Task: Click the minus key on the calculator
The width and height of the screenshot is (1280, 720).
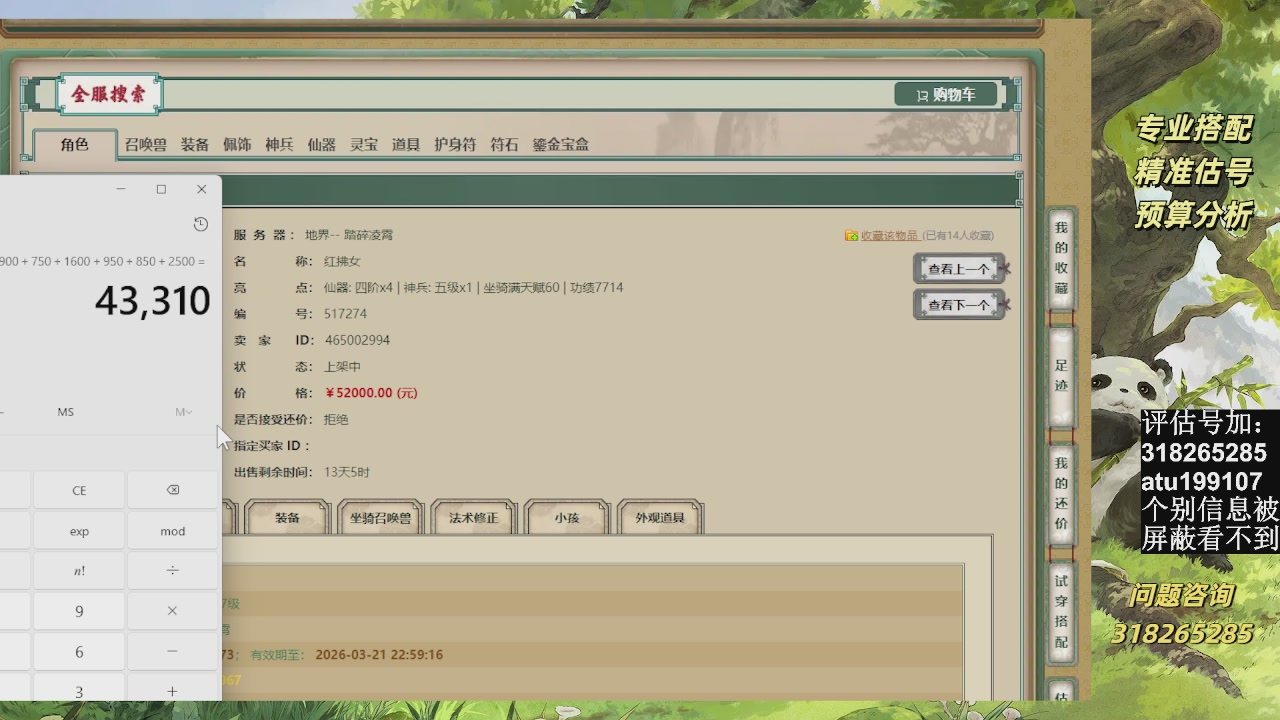Action: 172,652
